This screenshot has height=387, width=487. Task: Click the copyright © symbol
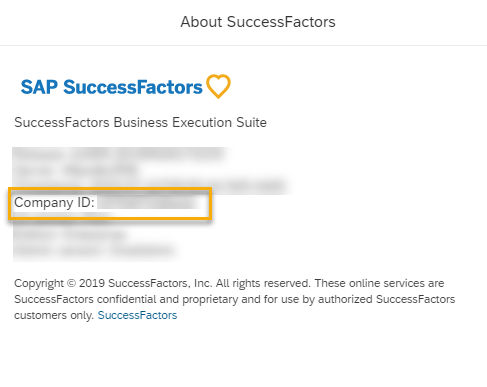coord(71,283)
